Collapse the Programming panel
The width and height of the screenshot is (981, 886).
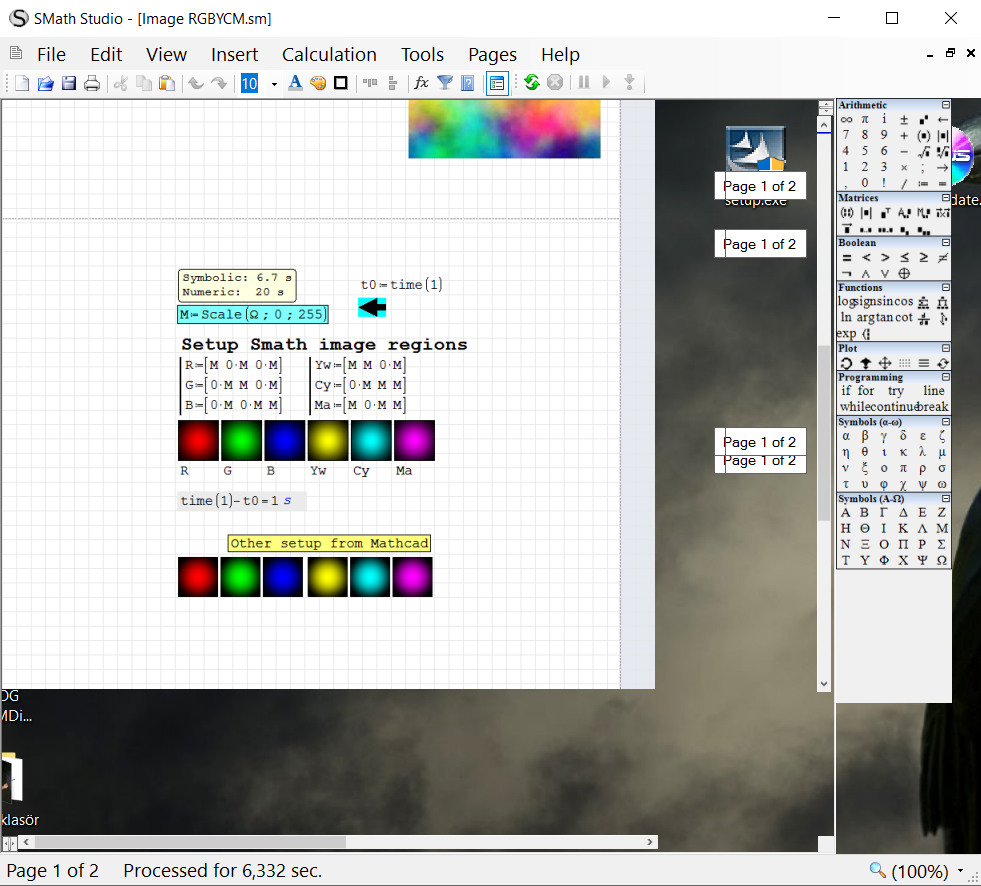click(945, 377)
